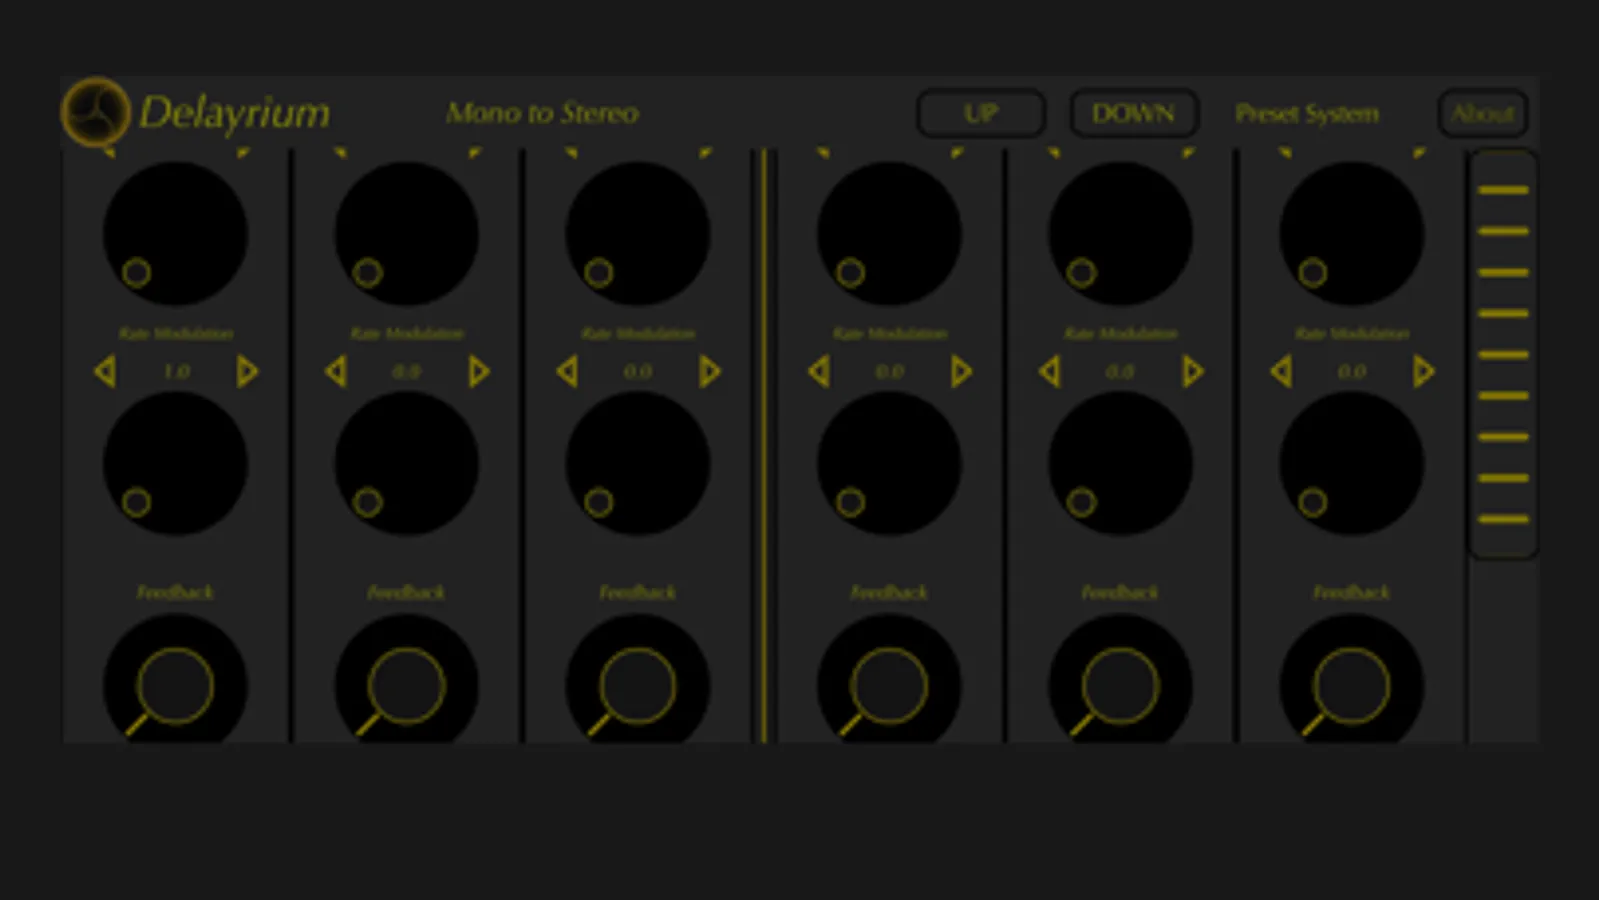The width and height of the screenshot is (1599, 900).
Task: Click right arrow in third delay column
Action: pos(710,372)
